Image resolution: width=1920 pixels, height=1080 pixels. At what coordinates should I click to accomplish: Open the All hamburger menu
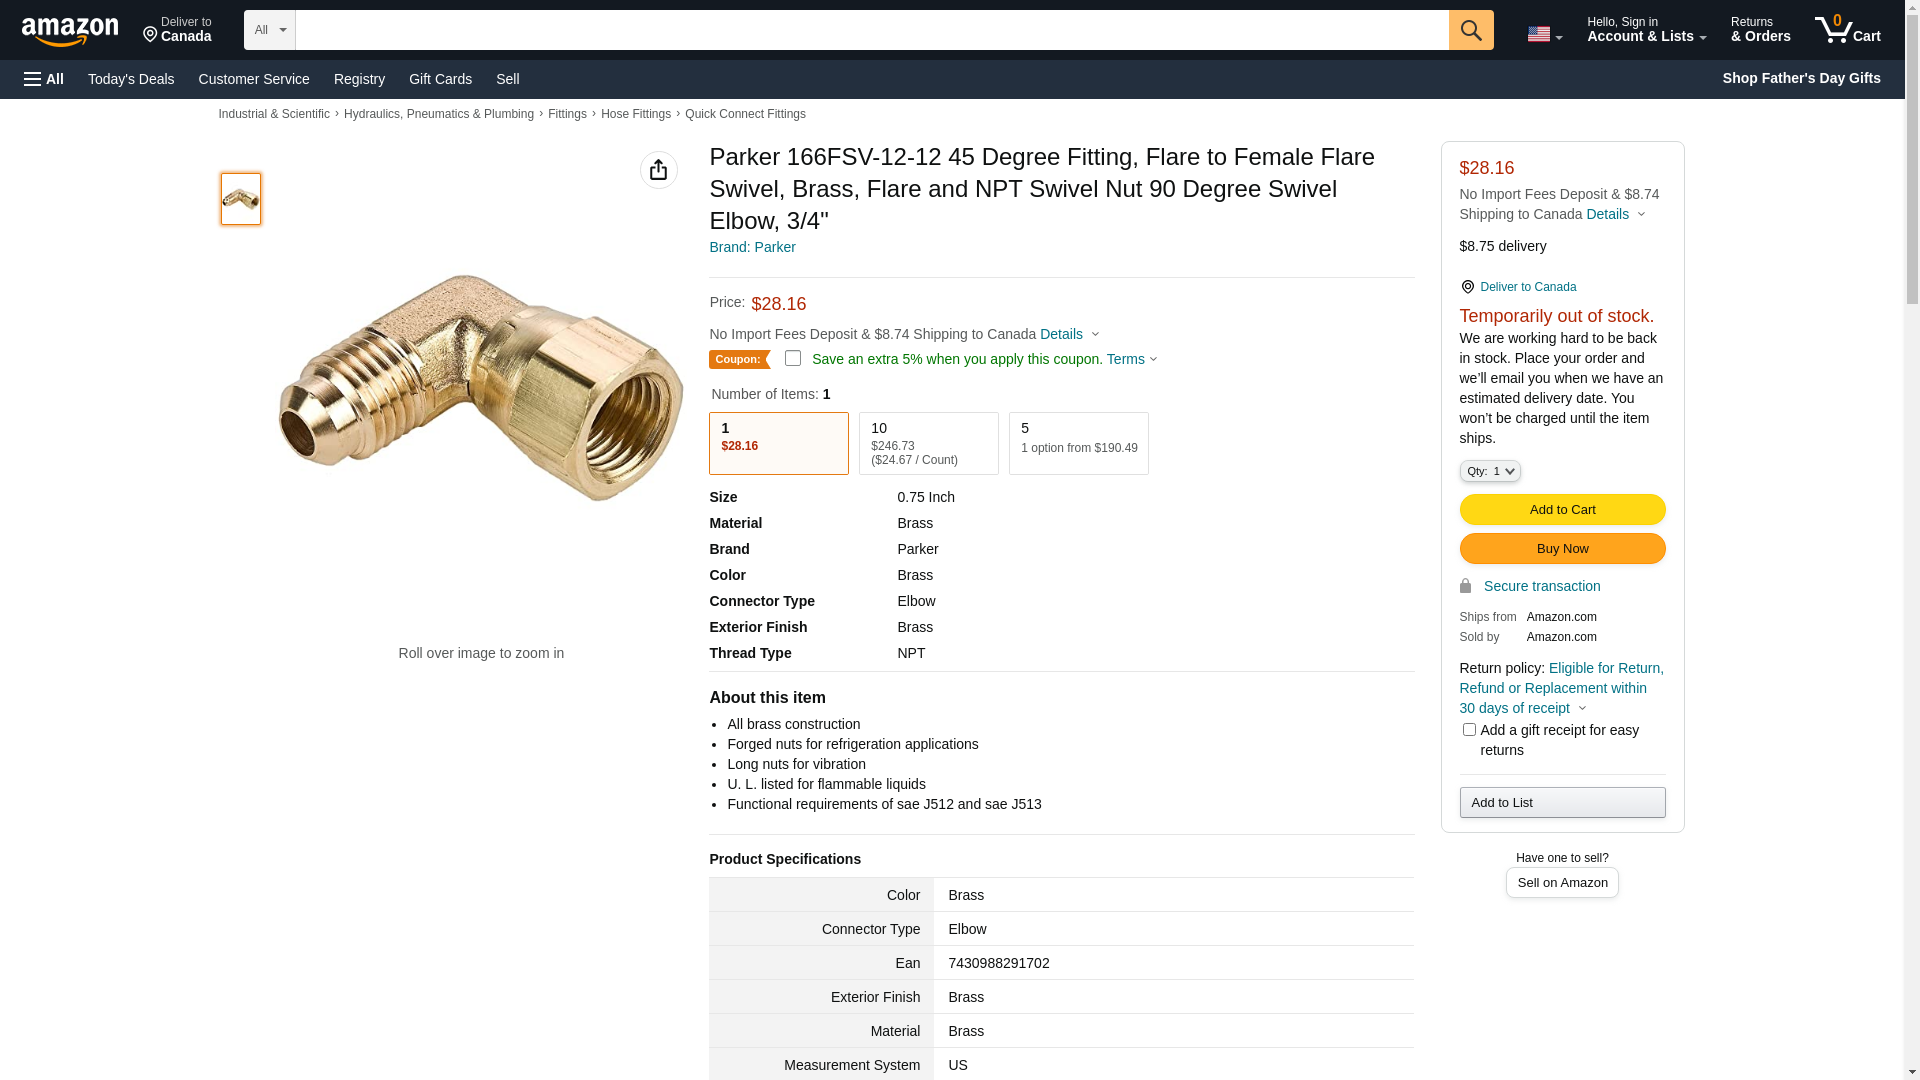44,79
